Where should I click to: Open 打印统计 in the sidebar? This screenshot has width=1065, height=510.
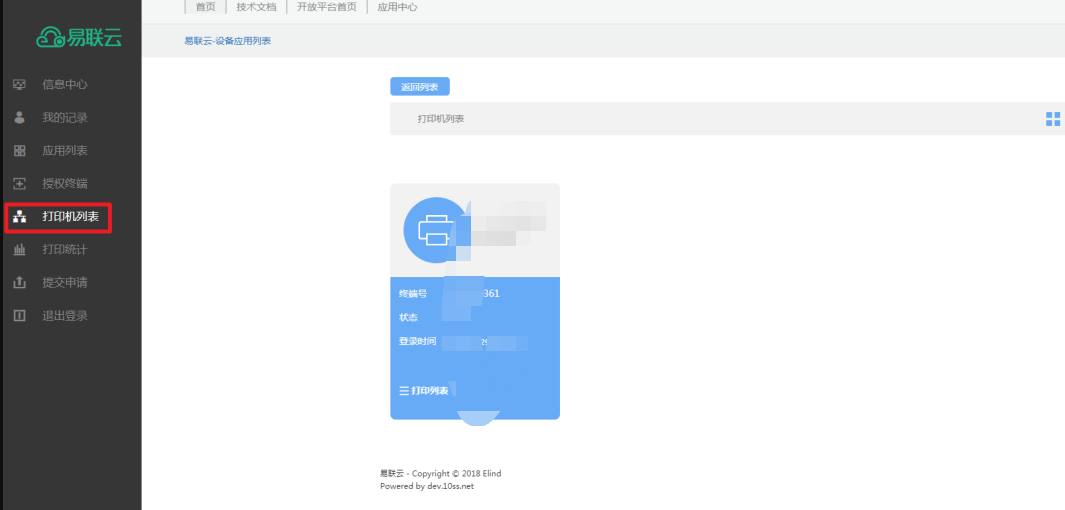coord(65,249)
